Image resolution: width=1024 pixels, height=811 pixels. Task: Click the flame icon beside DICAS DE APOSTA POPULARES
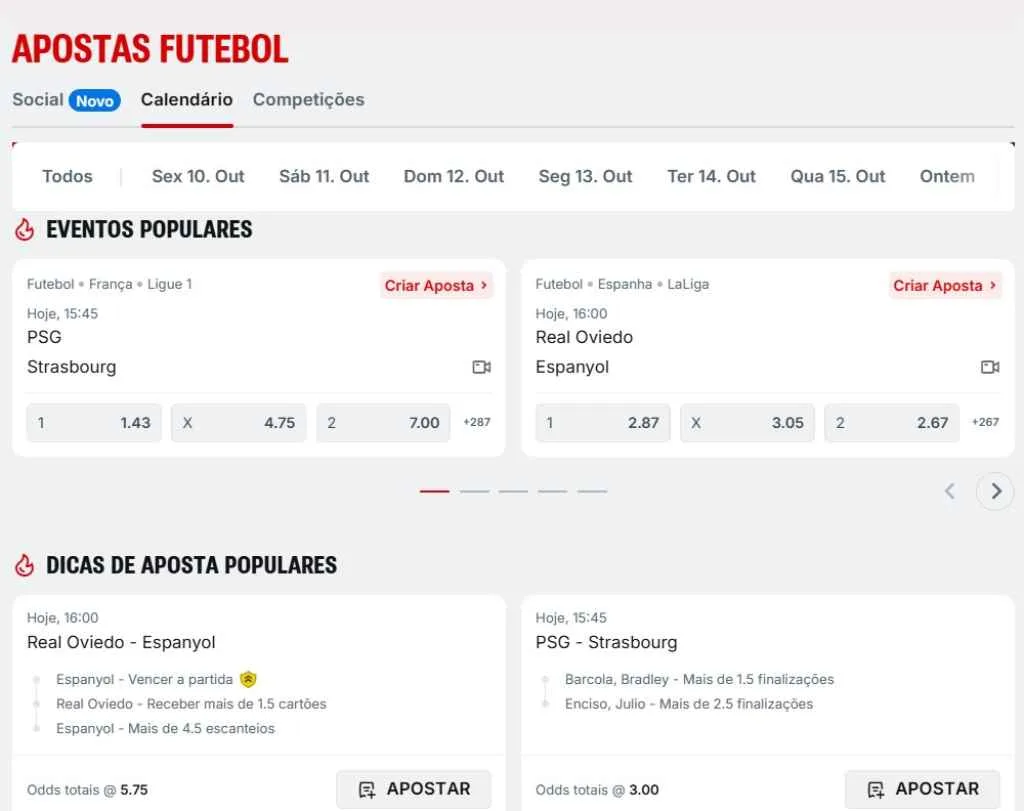25,565
